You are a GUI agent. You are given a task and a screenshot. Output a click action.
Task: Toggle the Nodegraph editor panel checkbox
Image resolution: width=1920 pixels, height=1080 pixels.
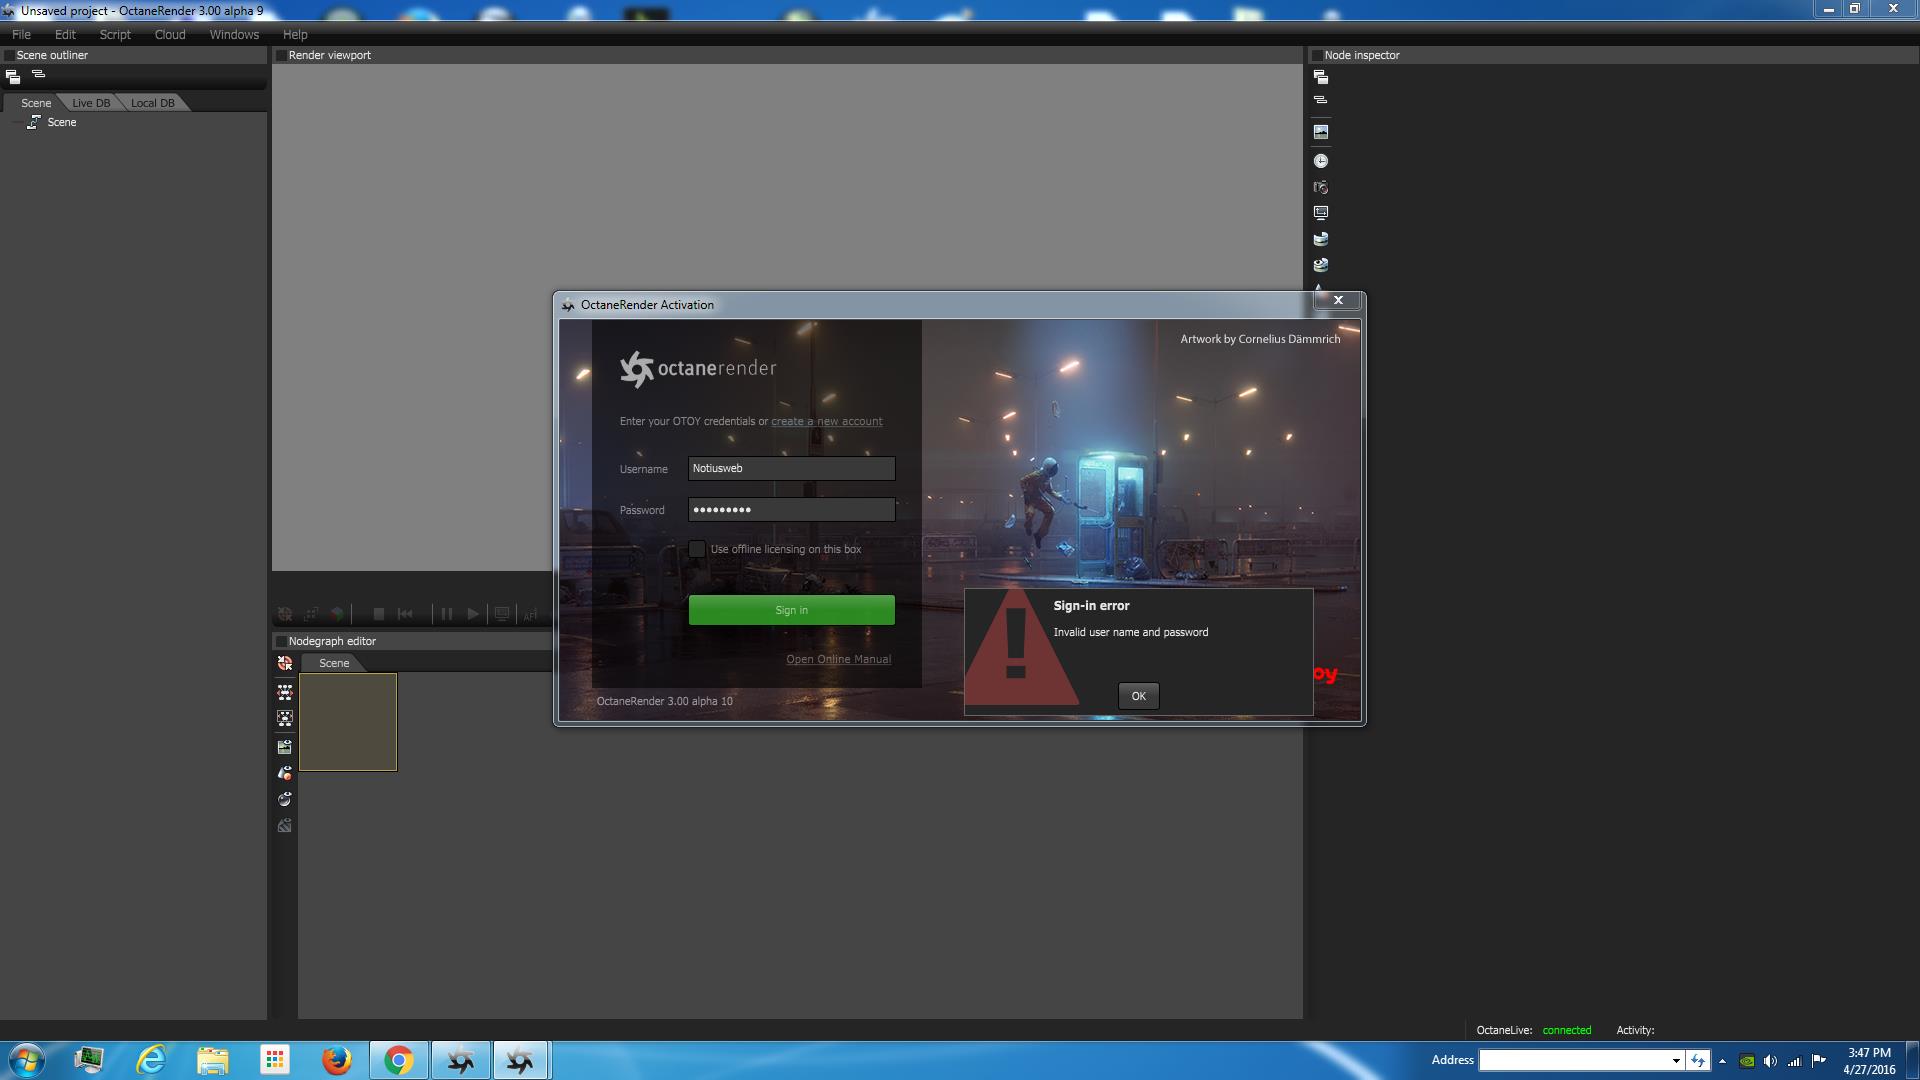click(x=281, y=641)
